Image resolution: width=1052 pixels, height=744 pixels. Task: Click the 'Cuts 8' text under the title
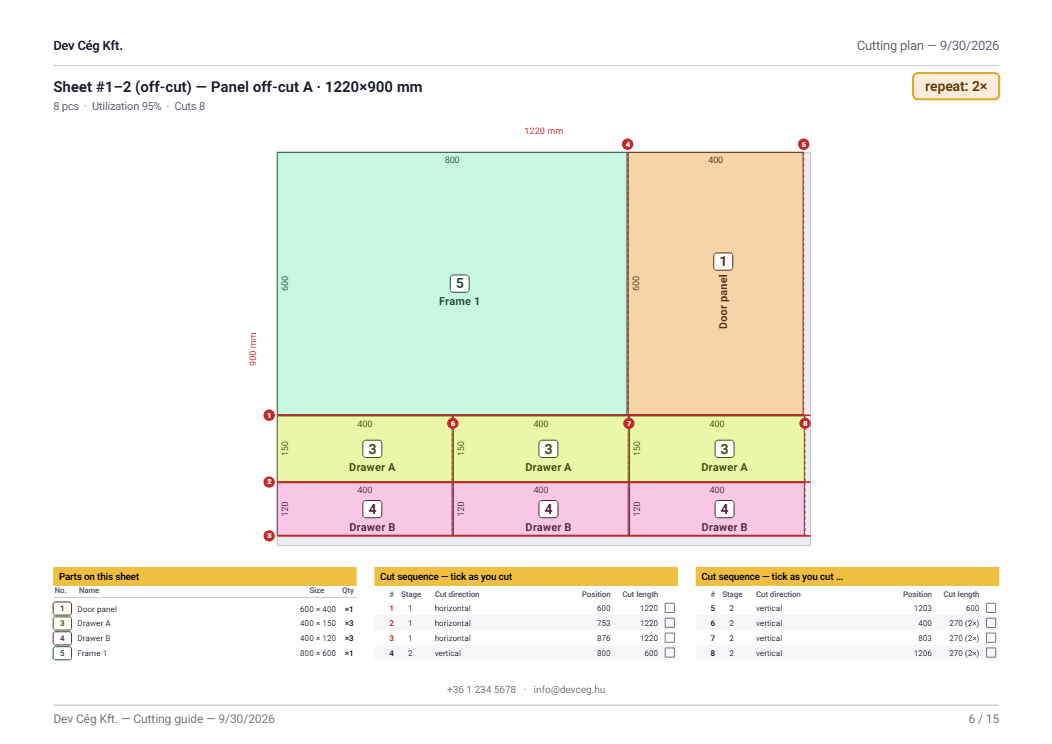click(x=189, y=106)
